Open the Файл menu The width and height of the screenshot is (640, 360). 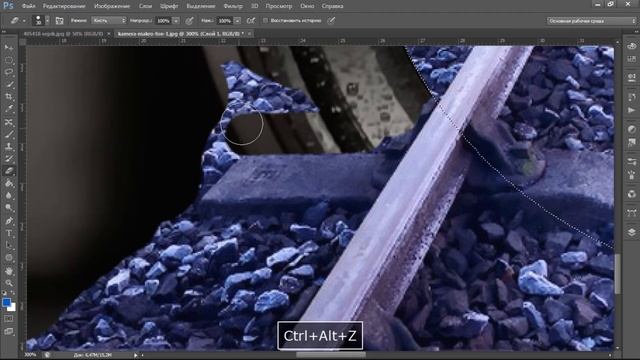(x=28, y=6)
